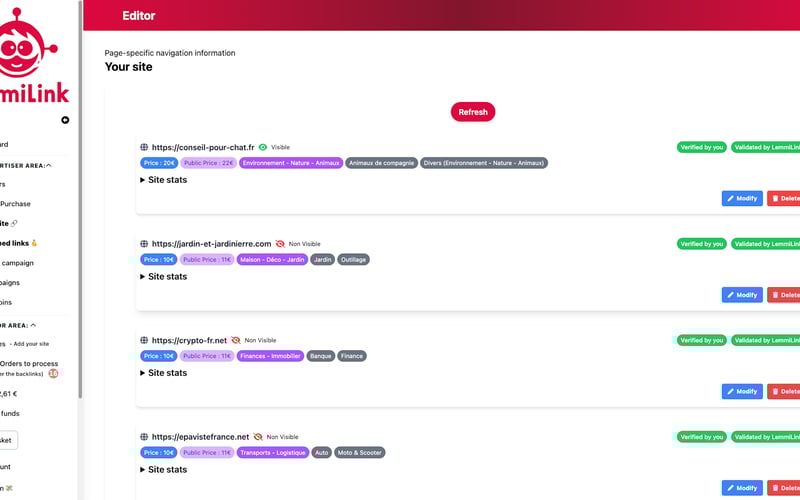This screenshot has height=500, width=800.
Task: Click the Editor header title
Action: click(x=139, y=16)
